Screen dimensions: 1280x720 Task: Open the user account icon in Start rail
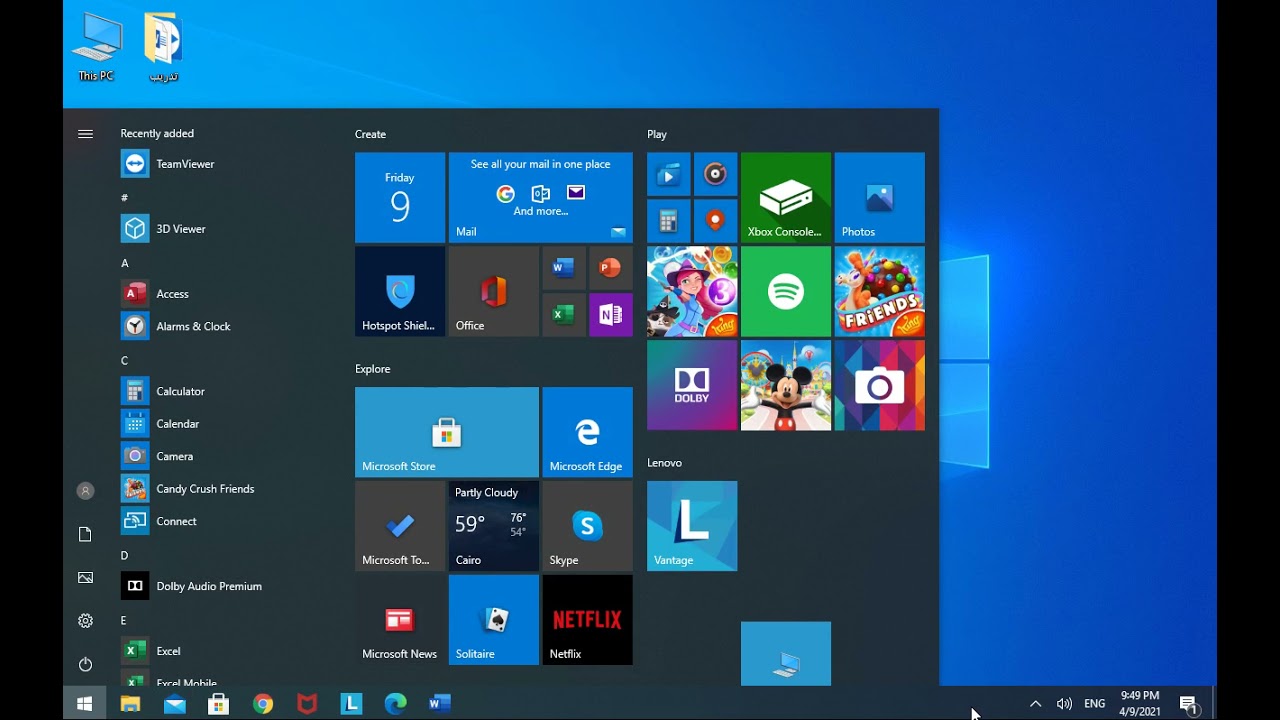coord(85,491)
